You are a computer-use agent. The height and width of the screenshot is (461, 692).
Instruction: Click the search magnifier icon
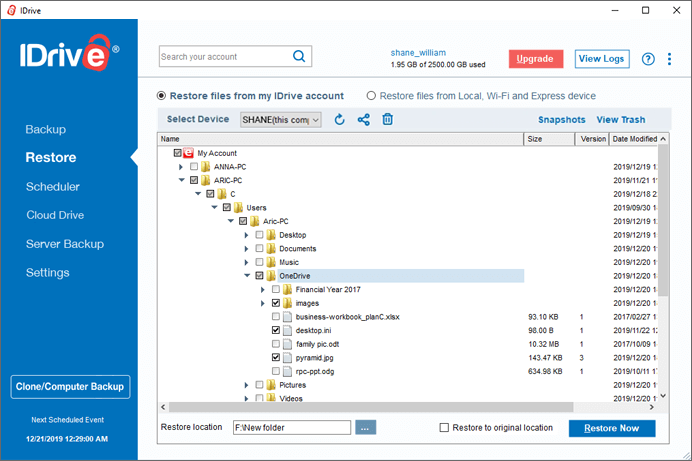(299, 56)
